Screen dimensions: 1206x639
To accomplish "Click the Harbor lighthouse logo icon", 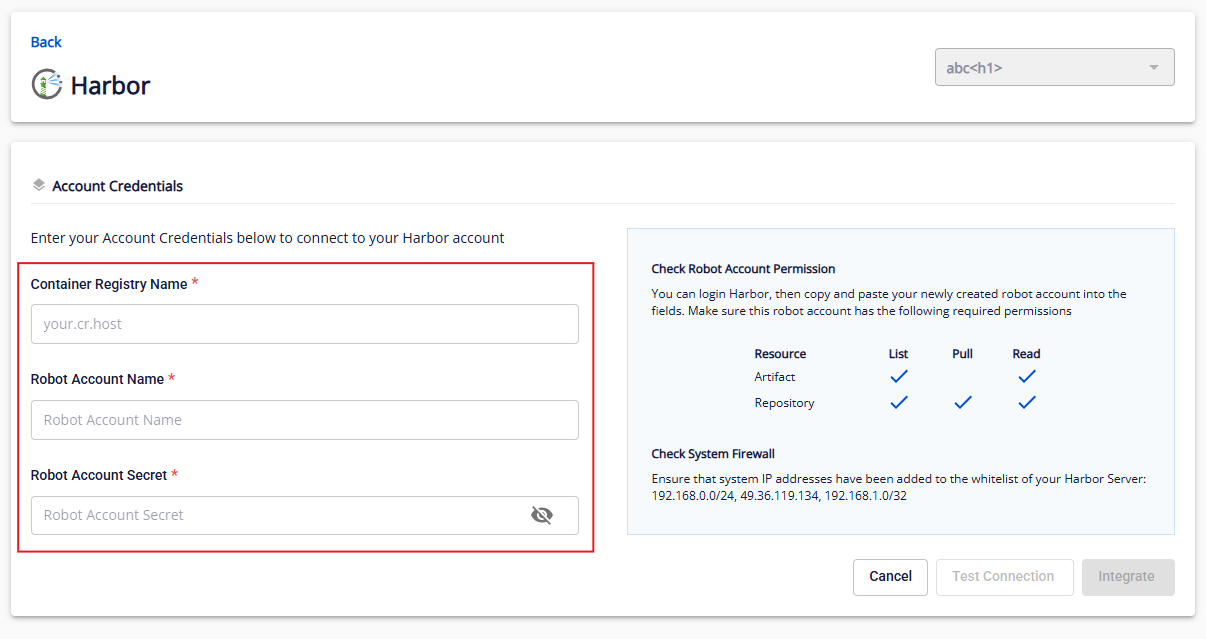I will [x=46, y=85].
